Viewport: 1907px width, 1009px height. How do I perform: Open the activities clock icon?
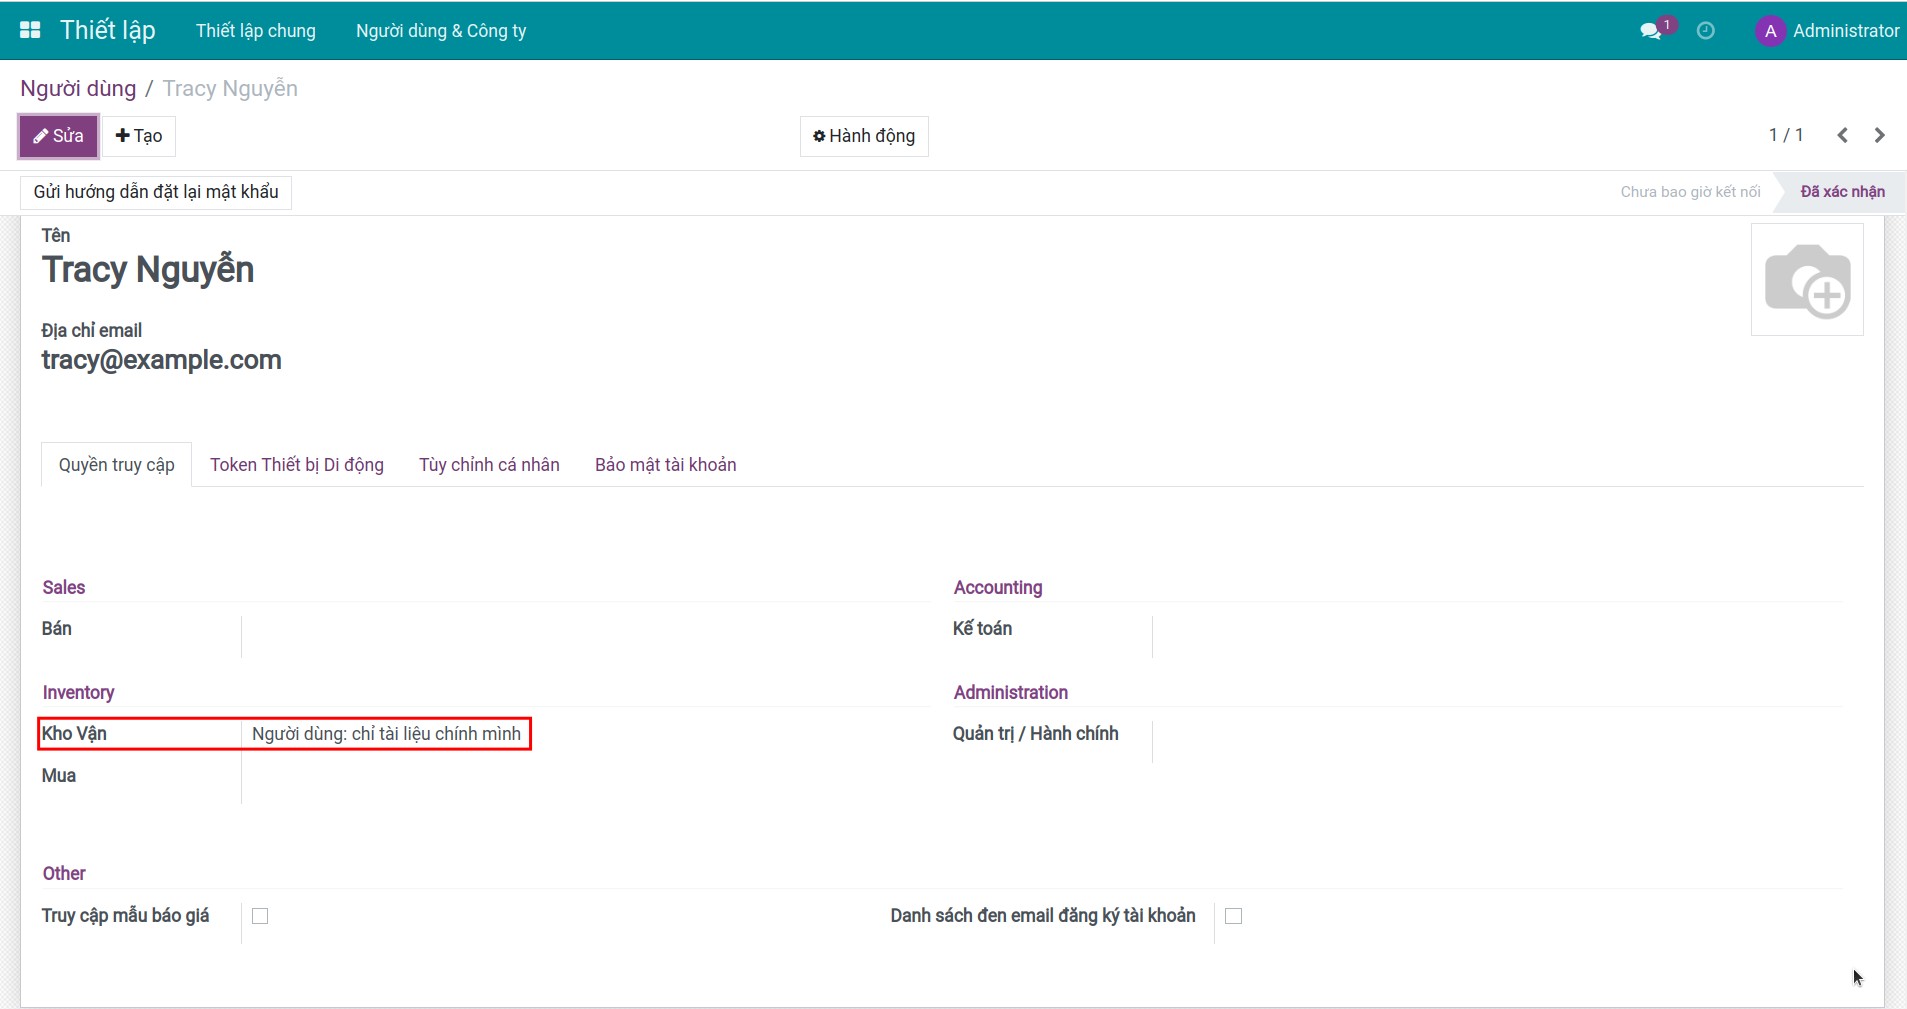click(x=1706, y=31)
